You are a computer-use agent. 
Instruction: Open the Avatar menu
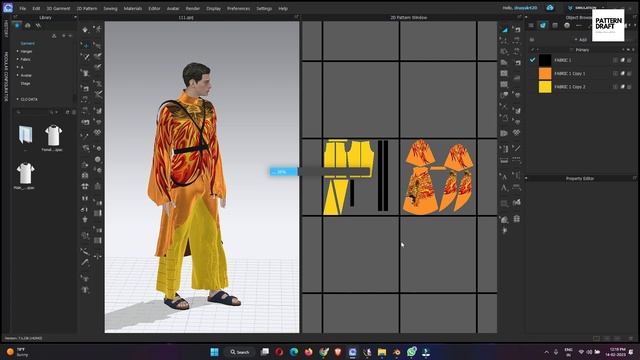173,8
